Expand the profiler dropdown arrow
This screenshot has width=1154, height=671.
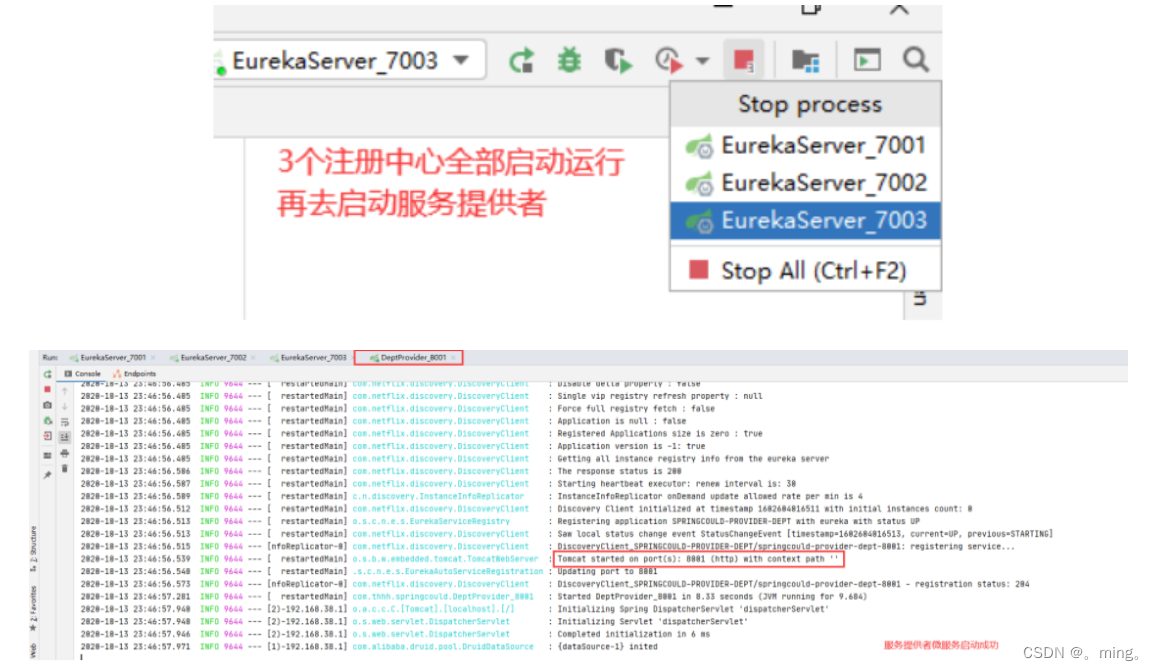(x=703, y=60)
